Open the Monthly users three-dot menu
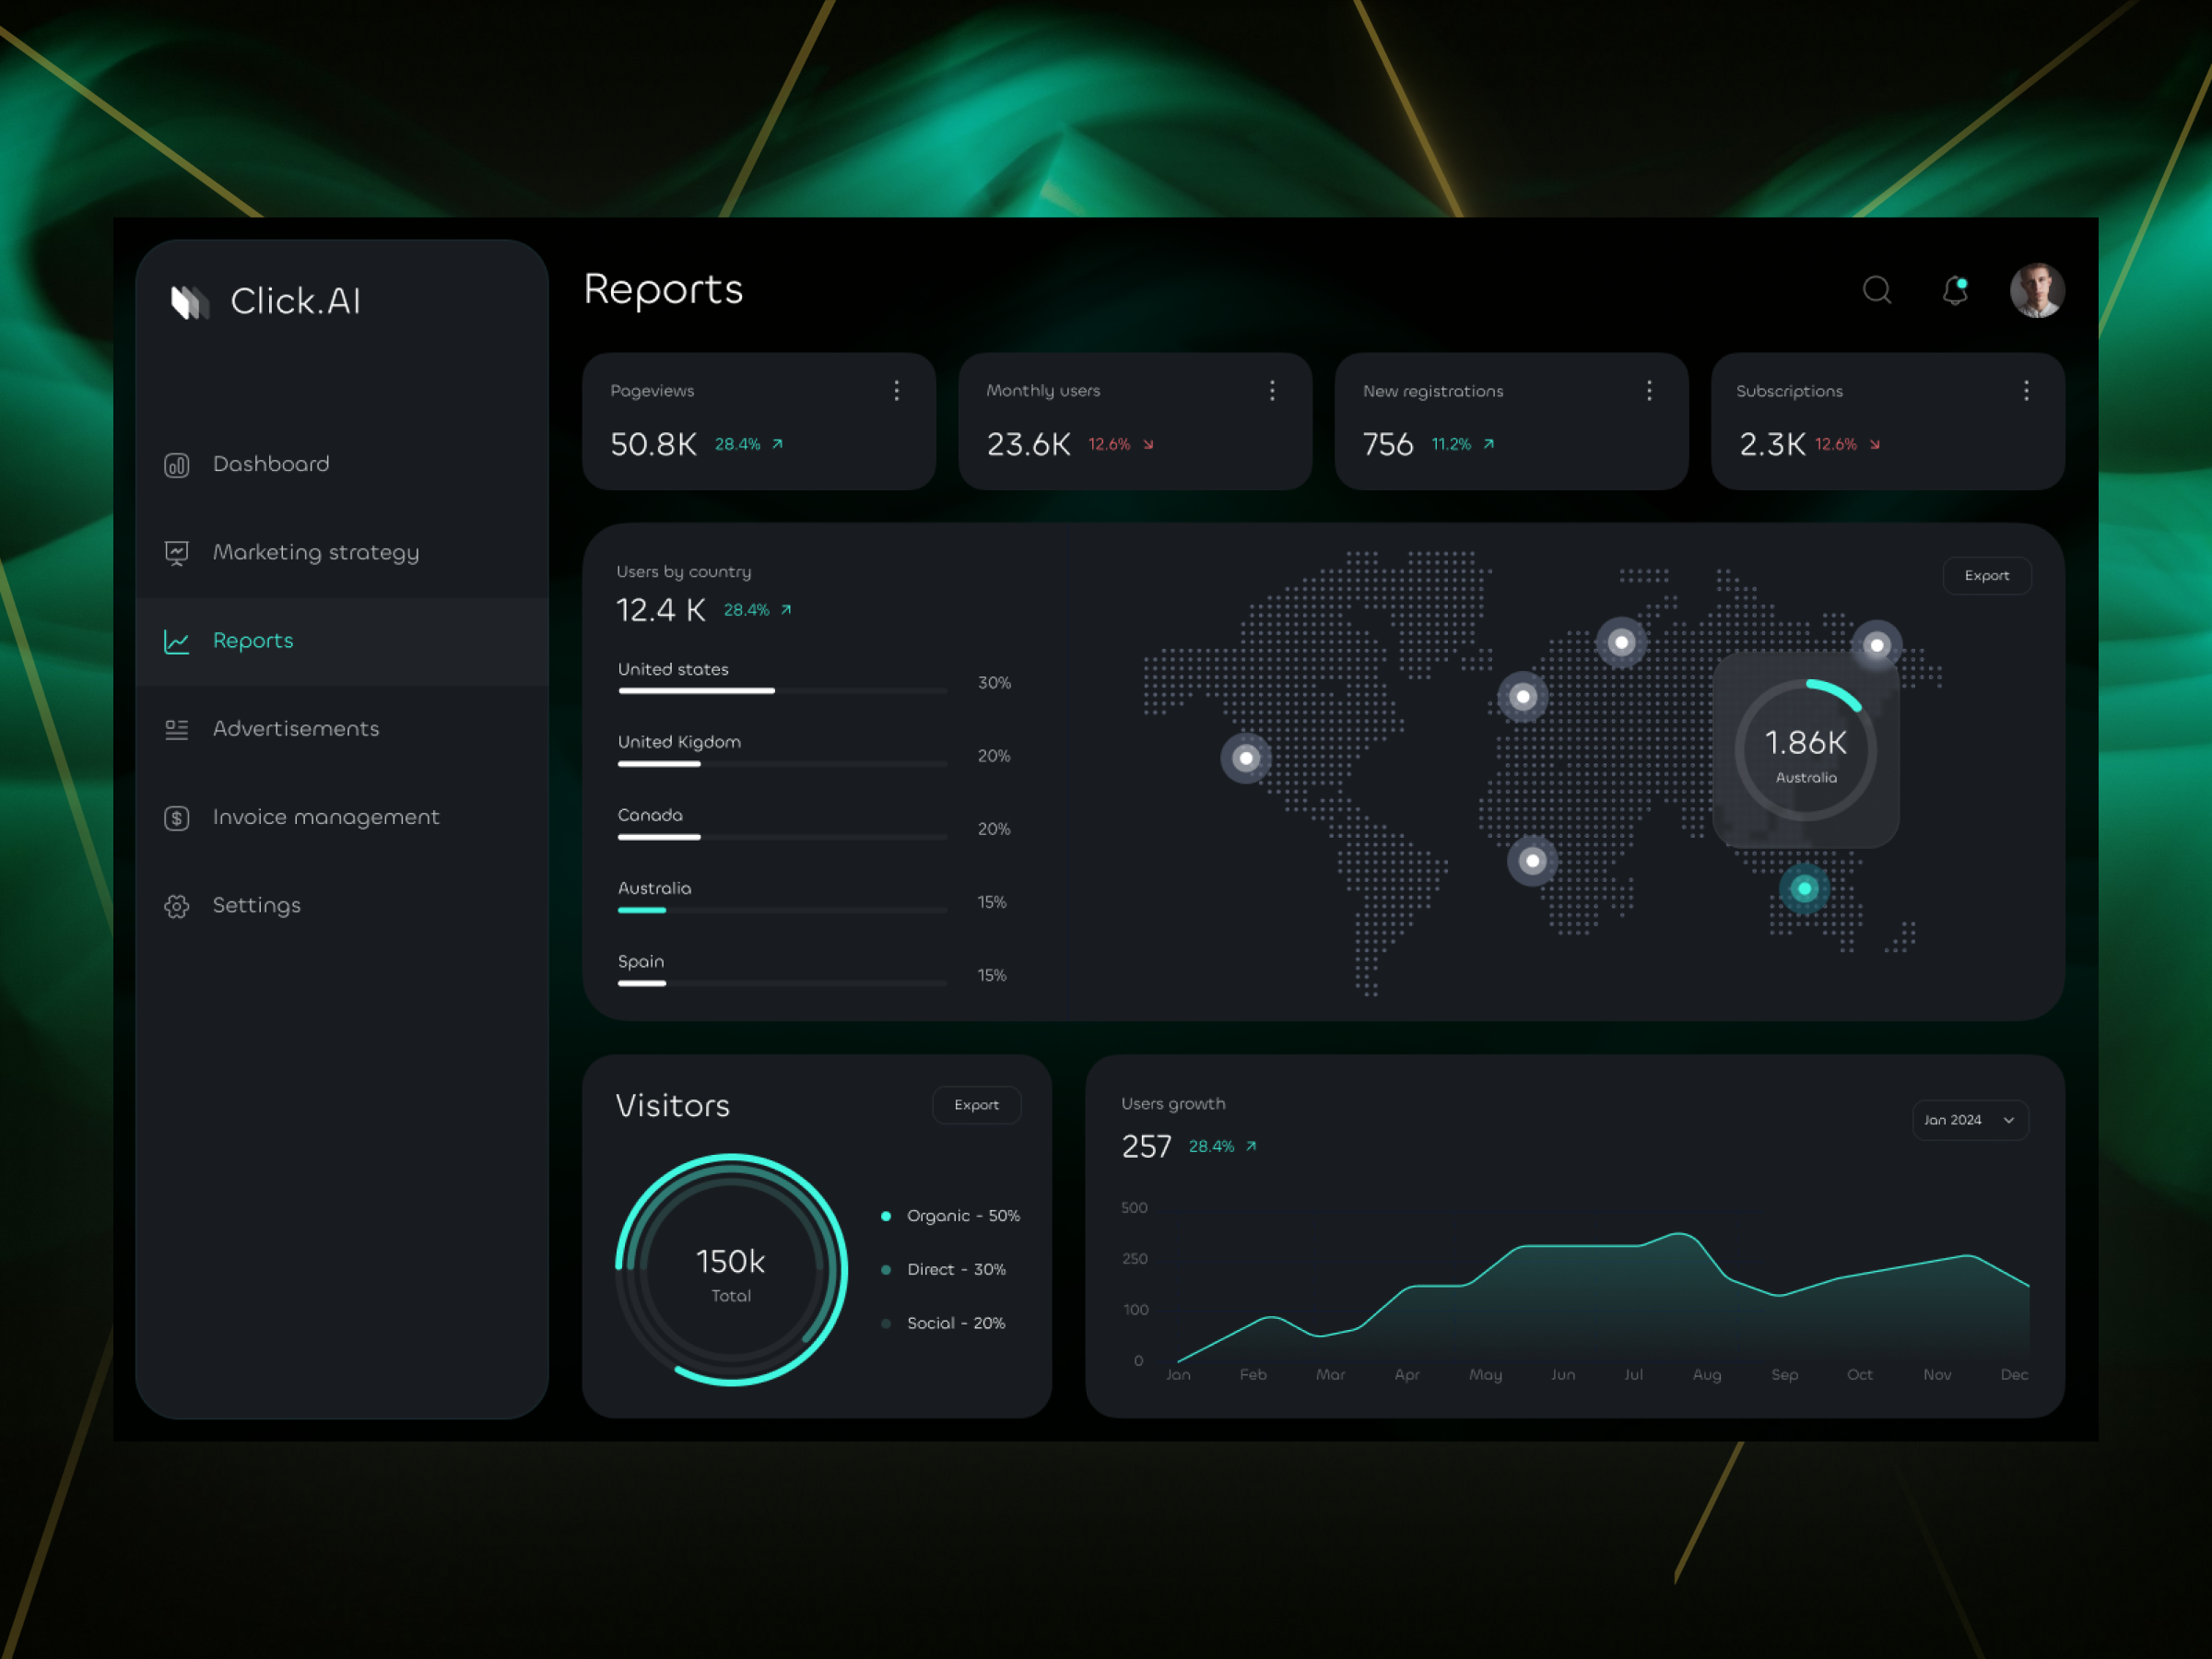2212x1659 pixels. (x=1272, y=391)
